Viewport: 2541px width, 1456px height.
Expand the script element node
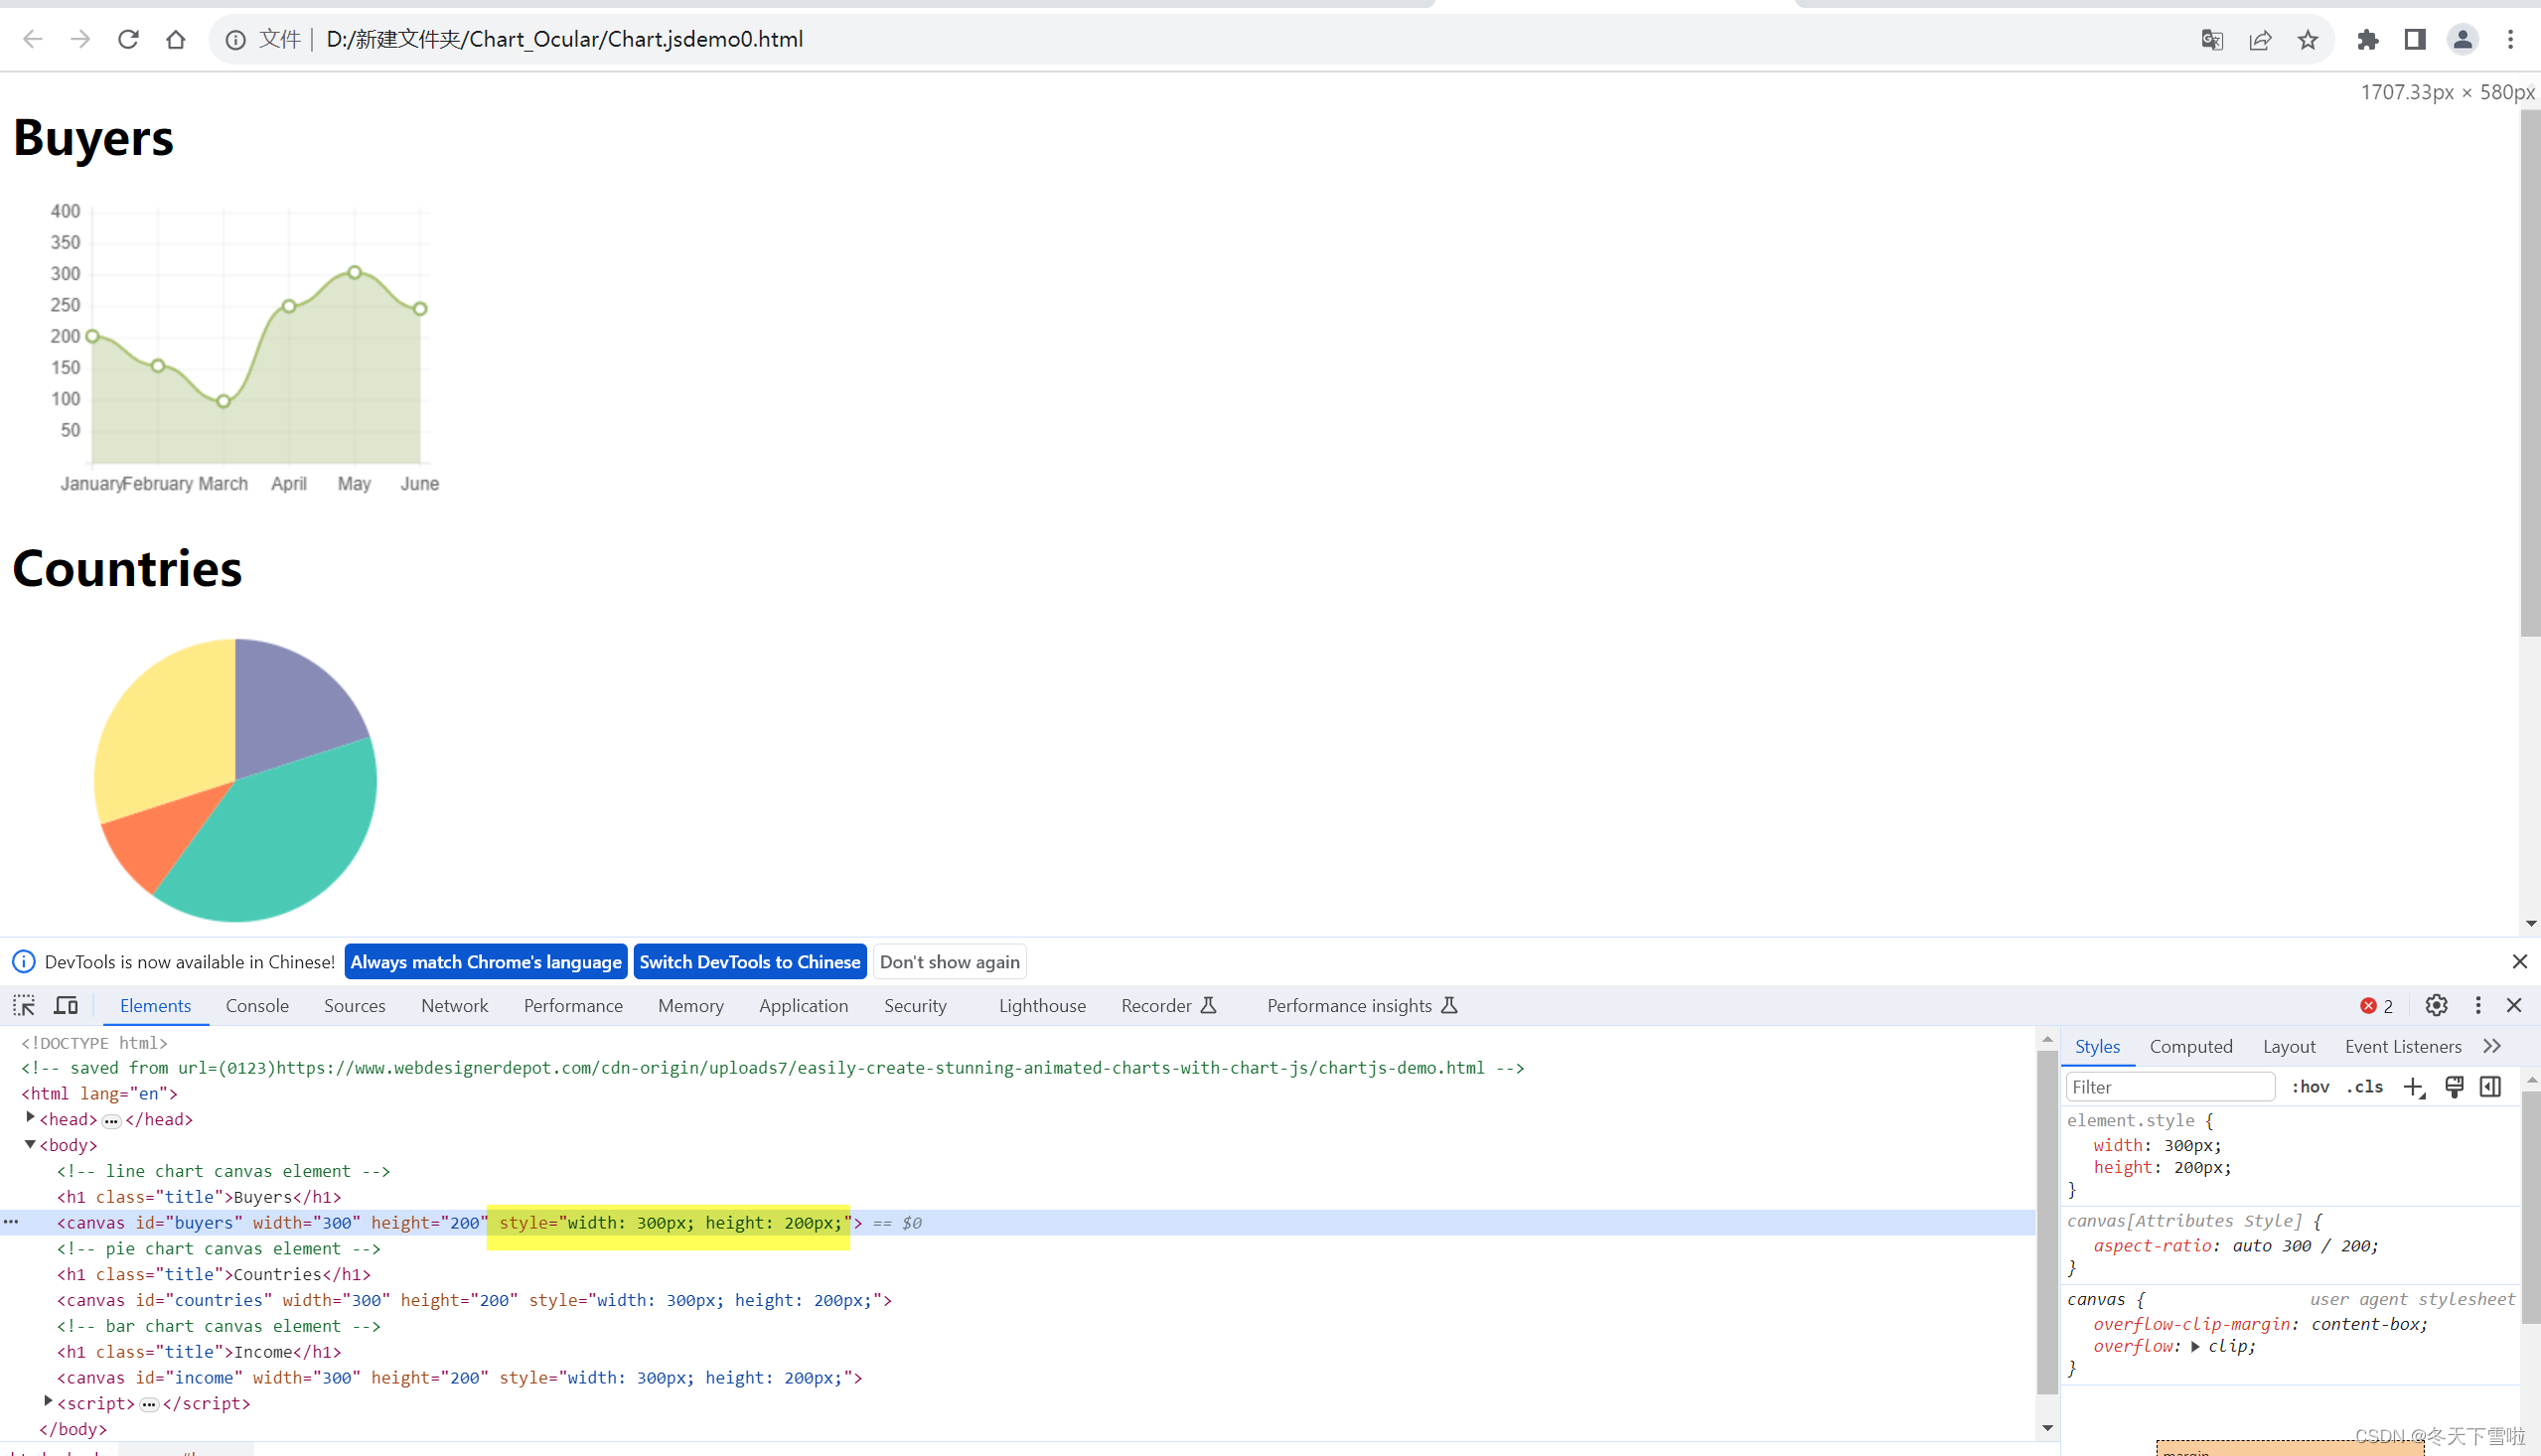pos(48,1402)
